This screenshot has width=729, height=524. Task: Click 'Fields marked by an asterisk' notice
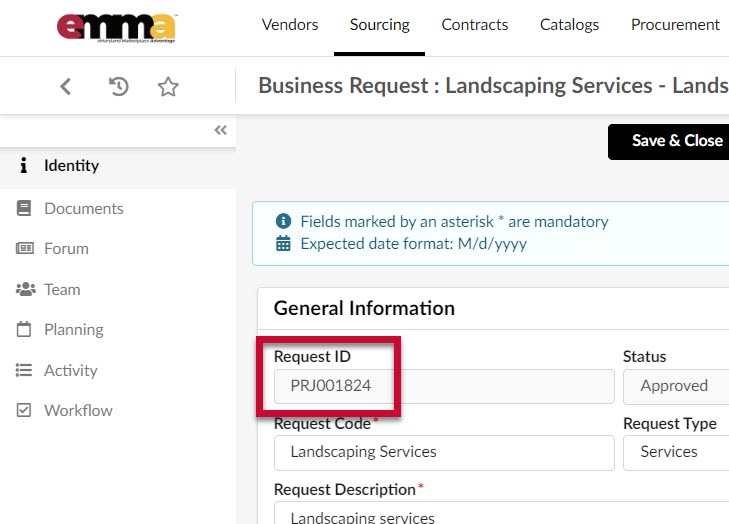coord(454,221)
